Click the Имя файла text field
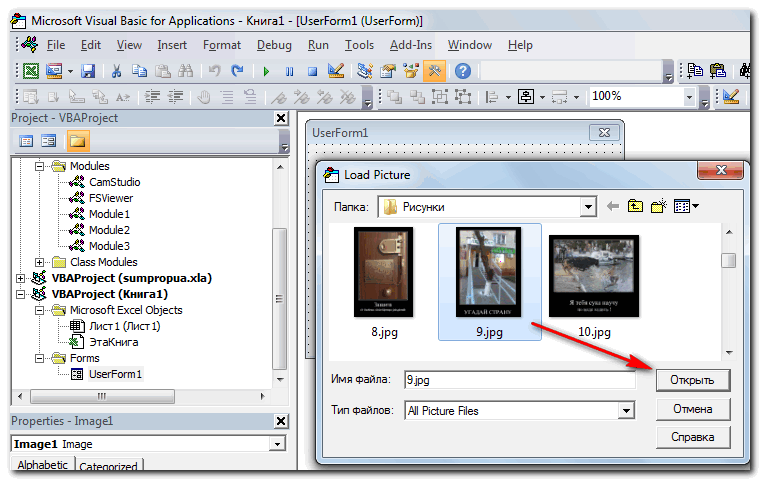The height and width of the screenshot is (481, 761). (518, 380)
